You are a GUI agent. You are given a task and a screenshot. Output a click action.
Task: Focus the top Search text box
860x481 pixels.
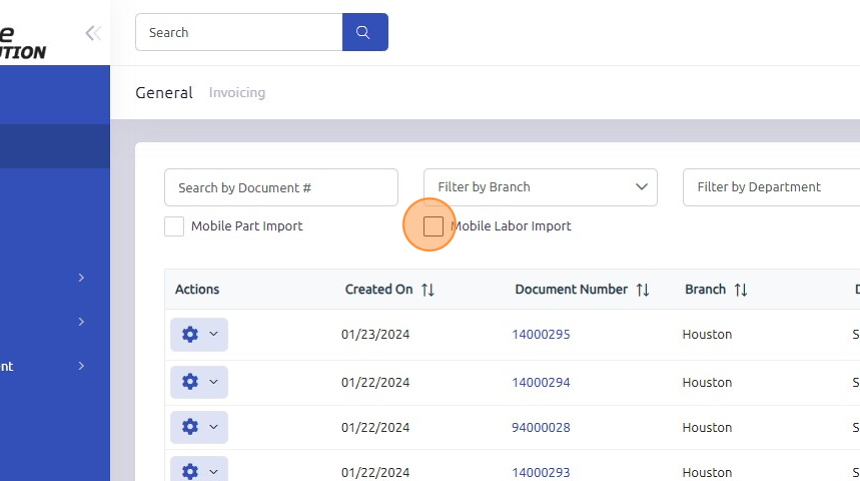coord(239,32)
